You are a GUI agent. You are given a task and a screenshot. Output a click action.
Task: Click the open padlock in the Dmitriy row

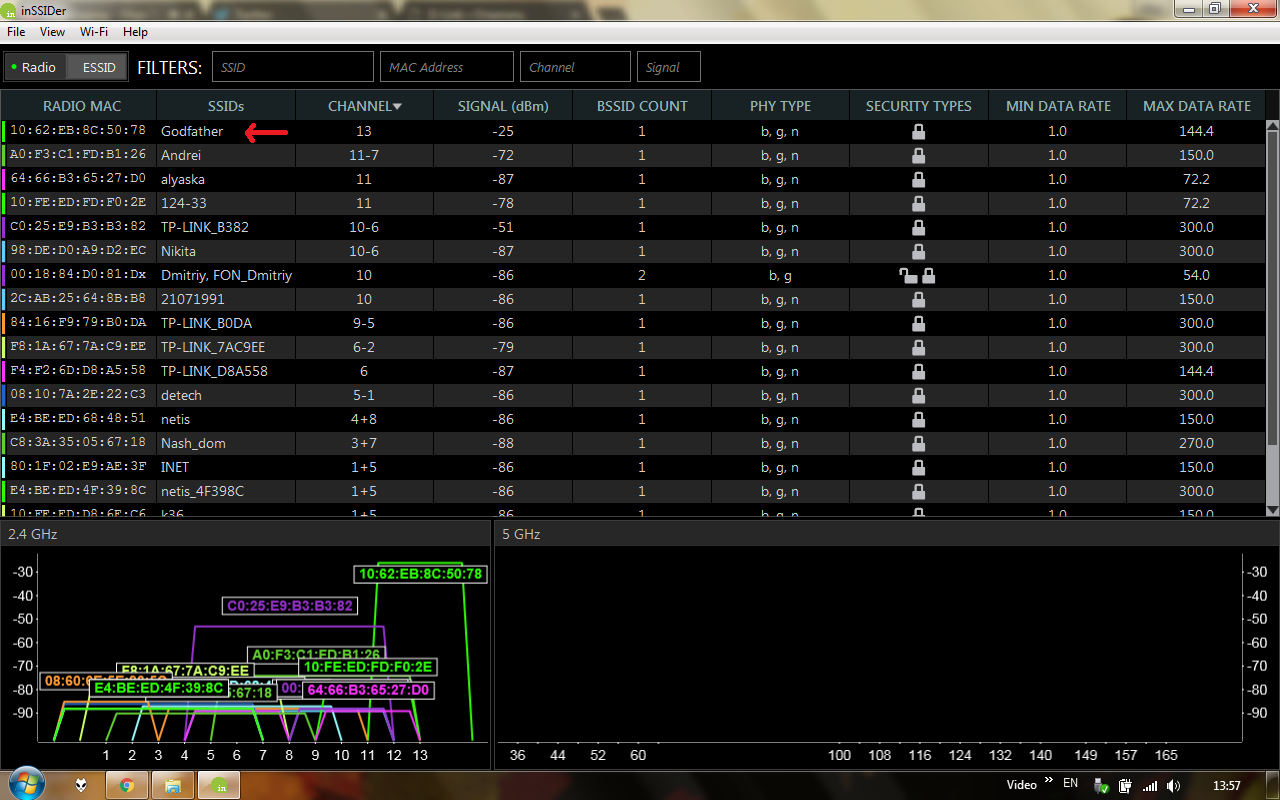[x=908, y=275]
